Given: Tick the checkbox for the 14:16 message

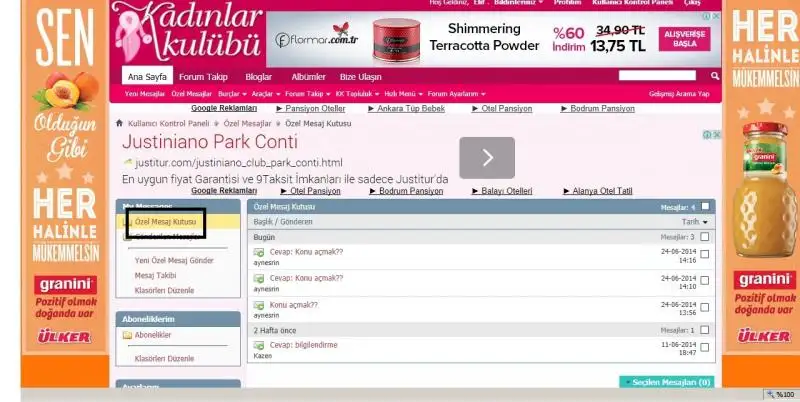Looking at the screenshot, I should point(705,255).
